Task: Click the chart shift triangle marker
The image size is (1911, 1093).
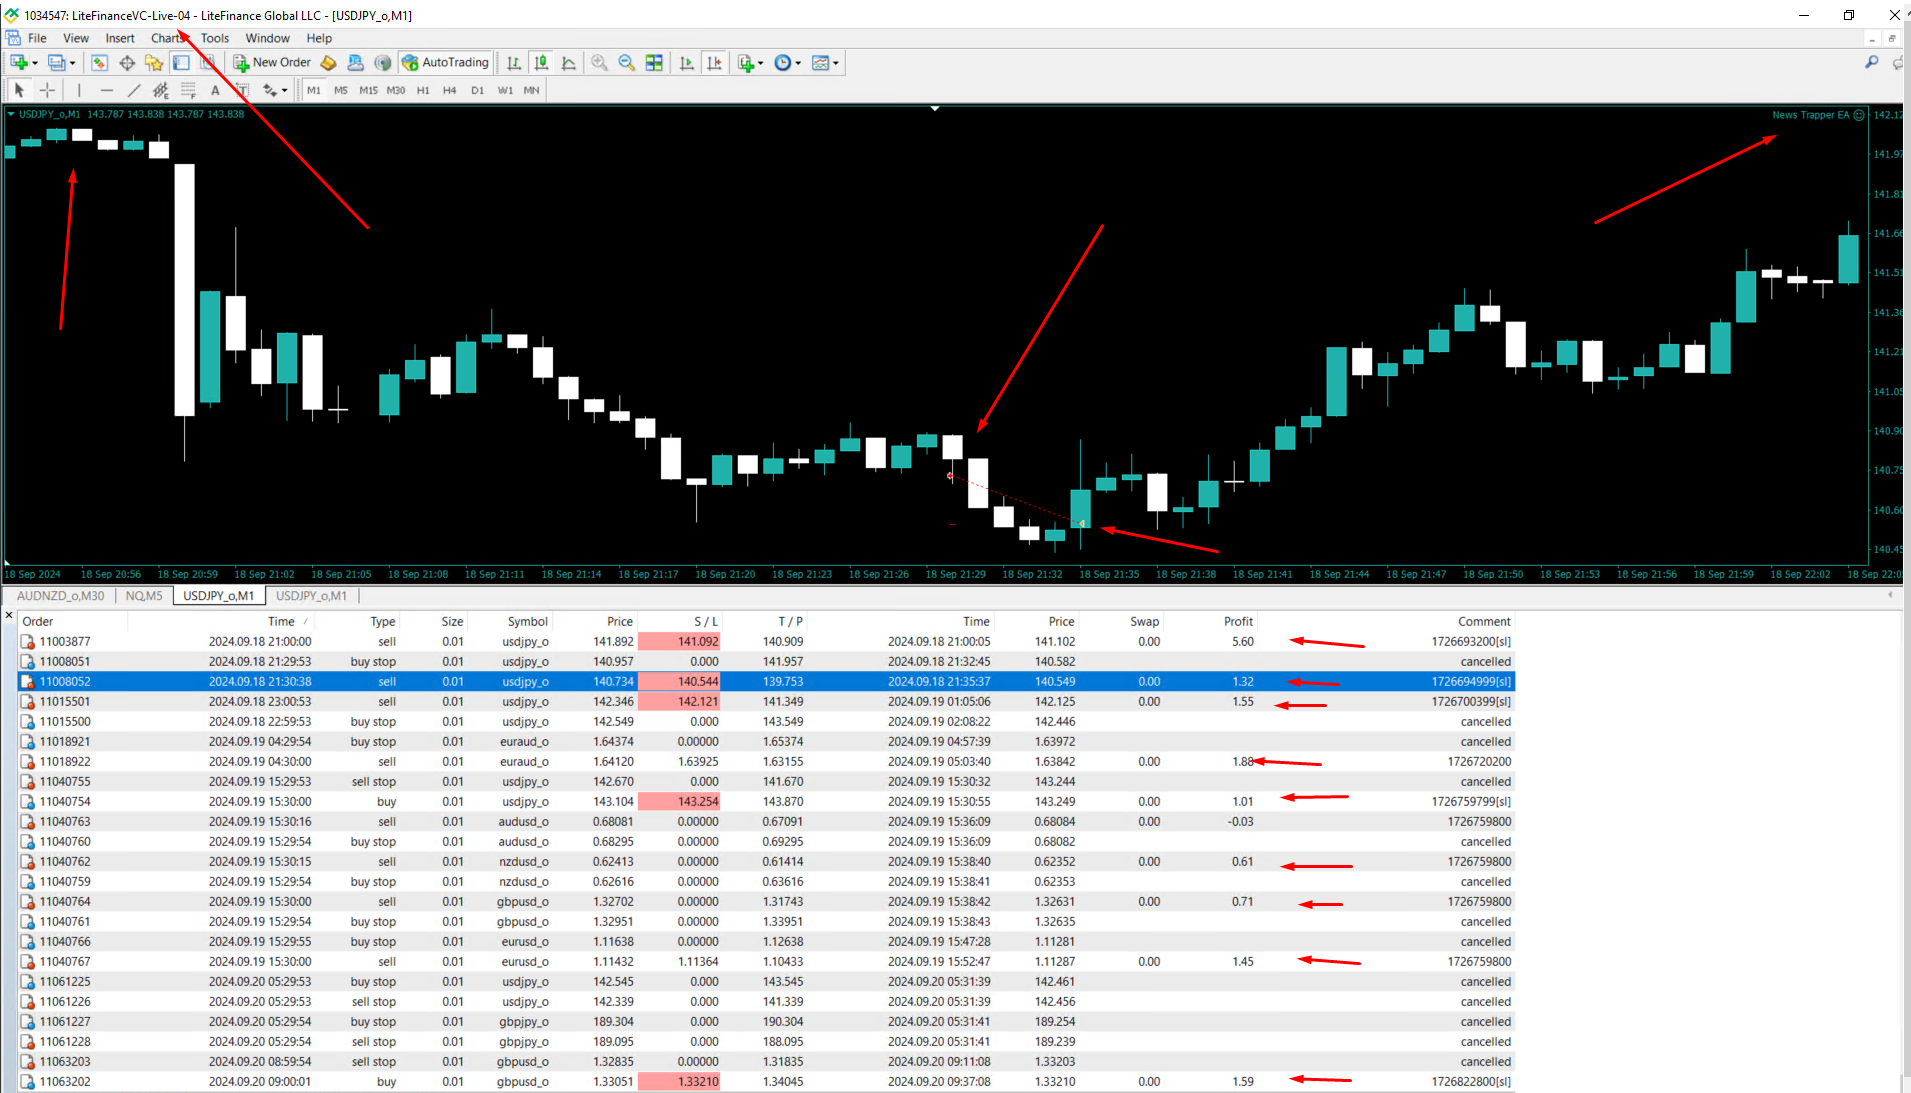Action: (935, 108)
